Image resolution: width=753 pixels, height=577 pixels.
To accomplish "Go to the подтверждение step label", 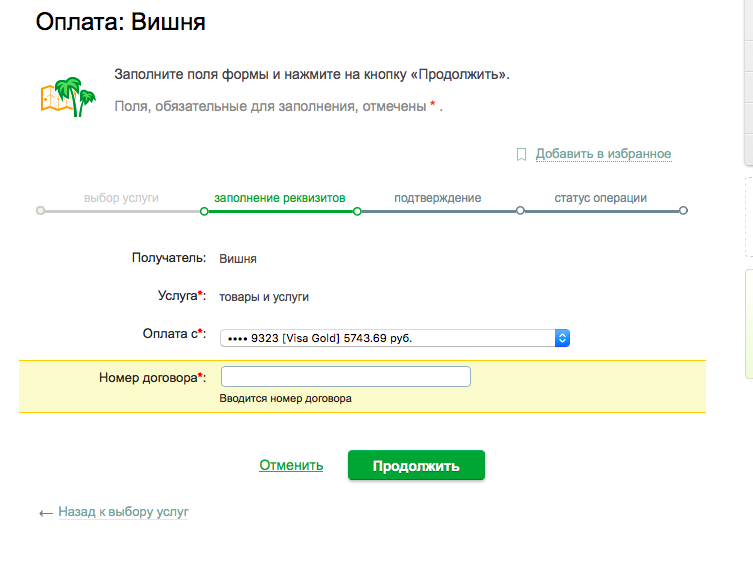I will [x=437, y=198].
